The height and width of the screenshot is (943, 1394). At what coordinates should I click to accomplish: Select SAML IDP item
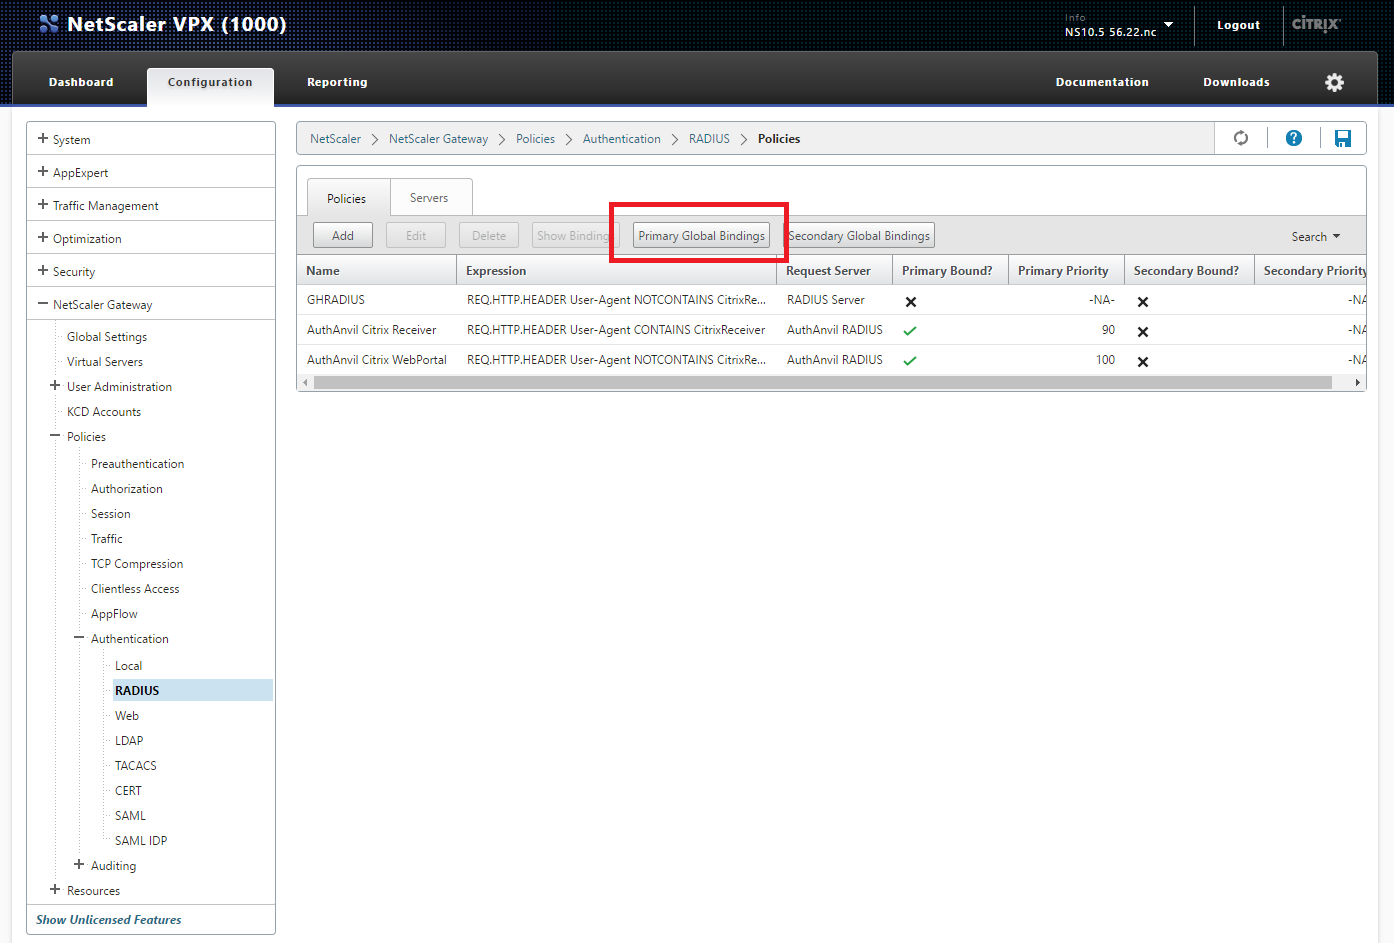tap(141, 841)
